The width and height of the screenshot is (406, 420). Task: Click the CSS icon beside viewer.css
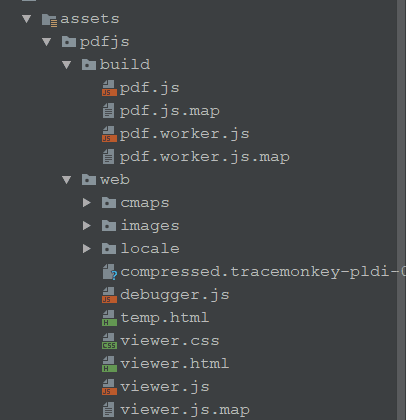tap(109, 341)
